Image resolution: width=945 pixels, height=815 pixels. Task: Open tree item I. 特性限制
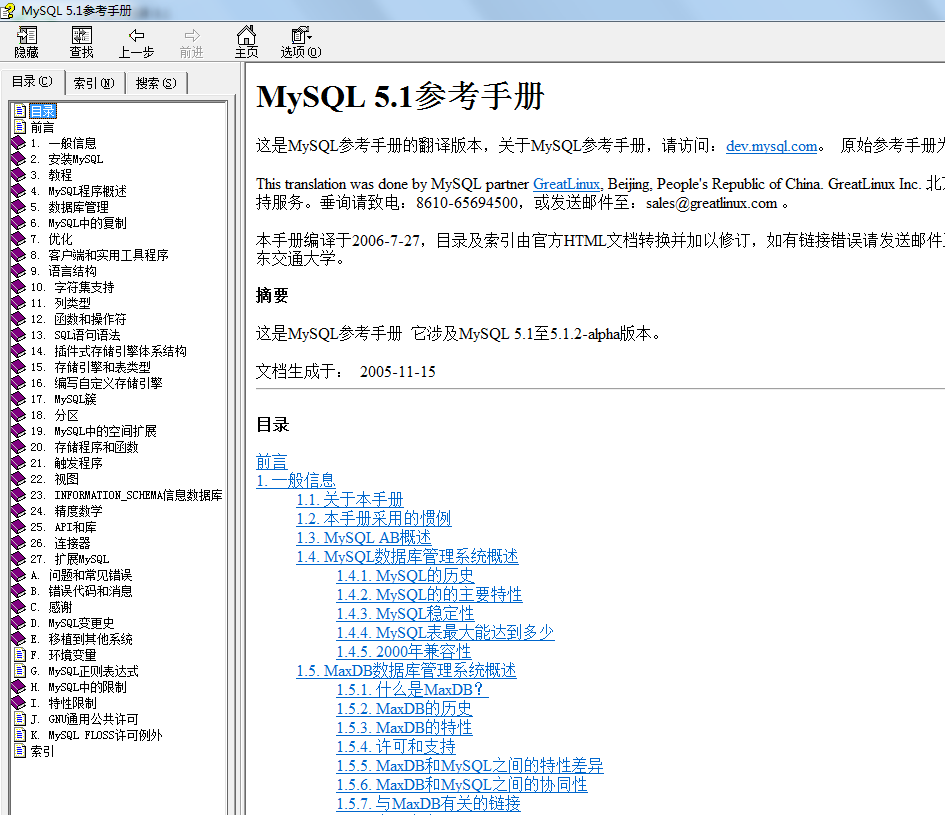[x=63, y=703]
